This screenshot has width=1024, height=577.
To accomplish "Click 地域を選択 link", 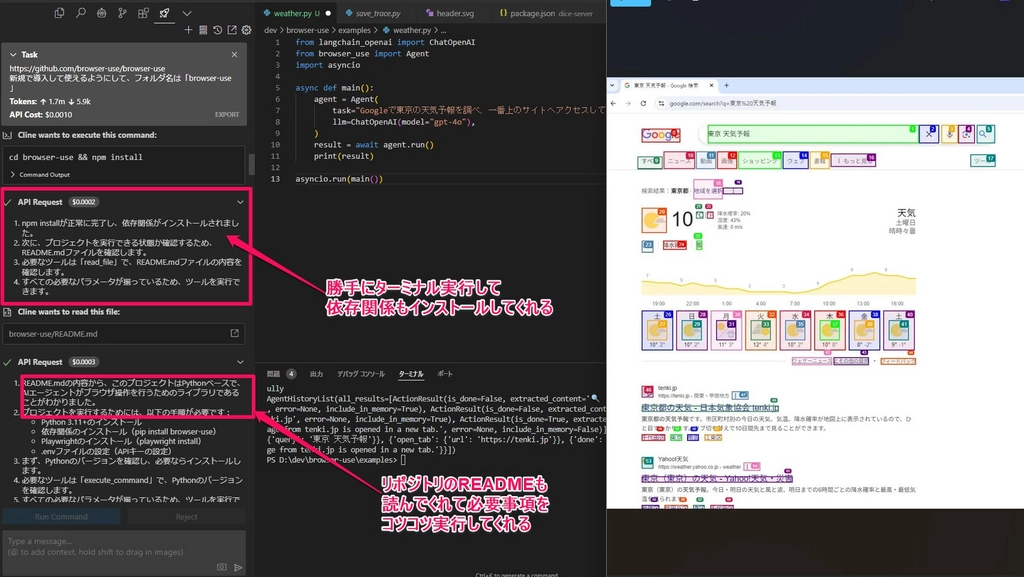I will (x=708, y=191).
